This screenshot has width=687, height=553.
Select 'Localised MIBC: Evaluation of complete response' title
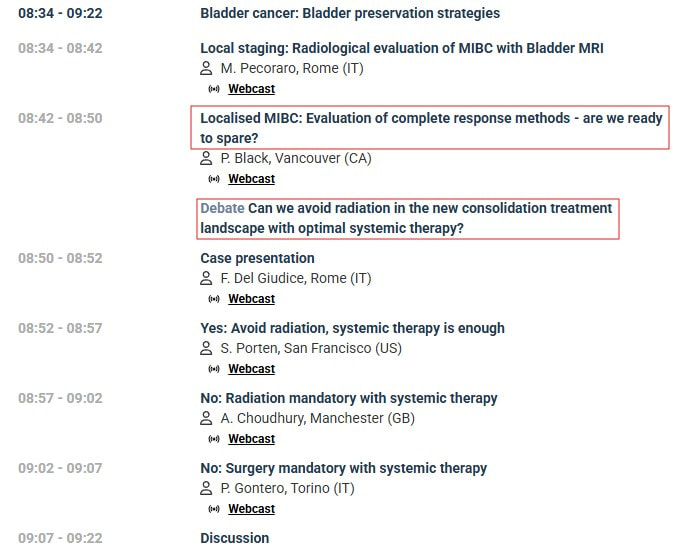coord(430,128)
